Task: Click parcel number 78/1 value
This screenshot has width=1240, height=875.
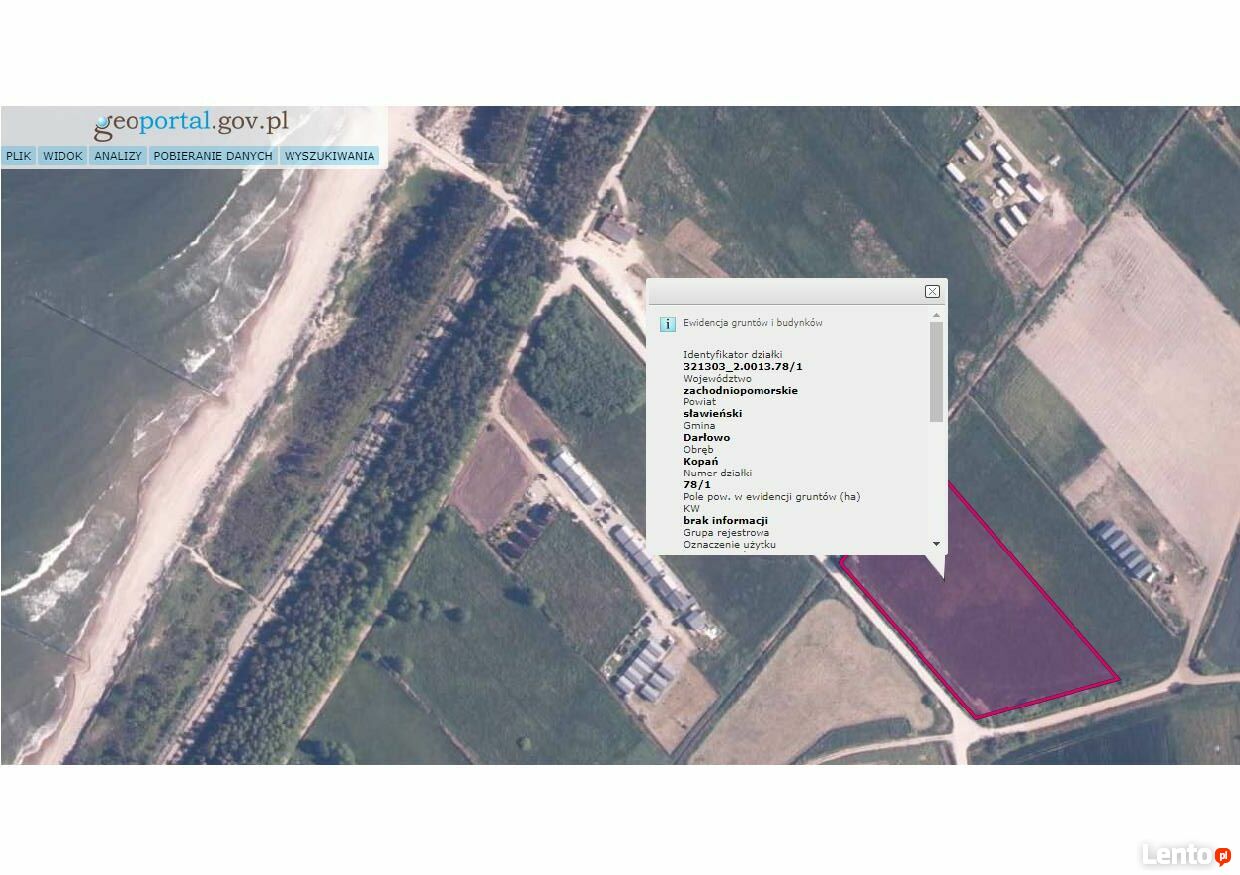Action: pos(696,485)
